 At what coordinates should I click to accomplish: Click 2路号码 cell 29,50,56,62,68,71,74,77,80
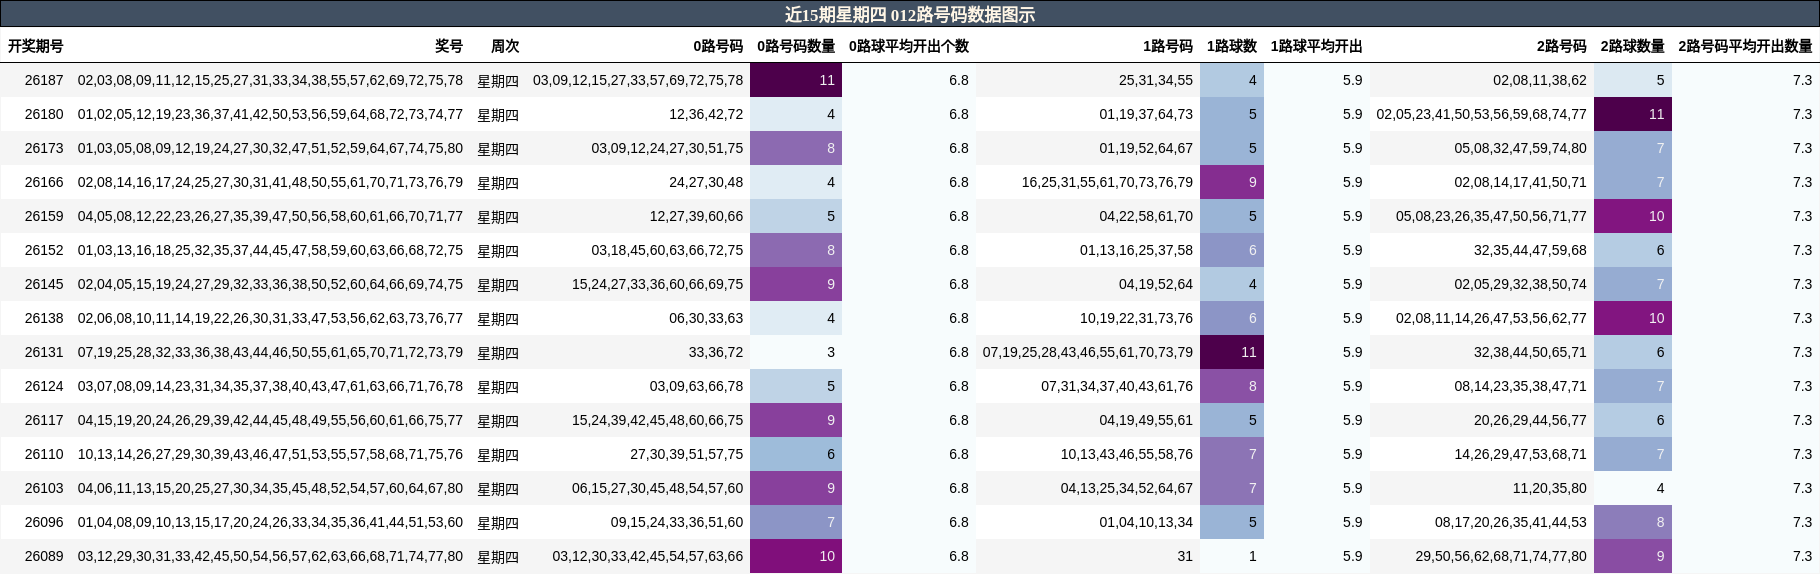[x=1501, y=556]
